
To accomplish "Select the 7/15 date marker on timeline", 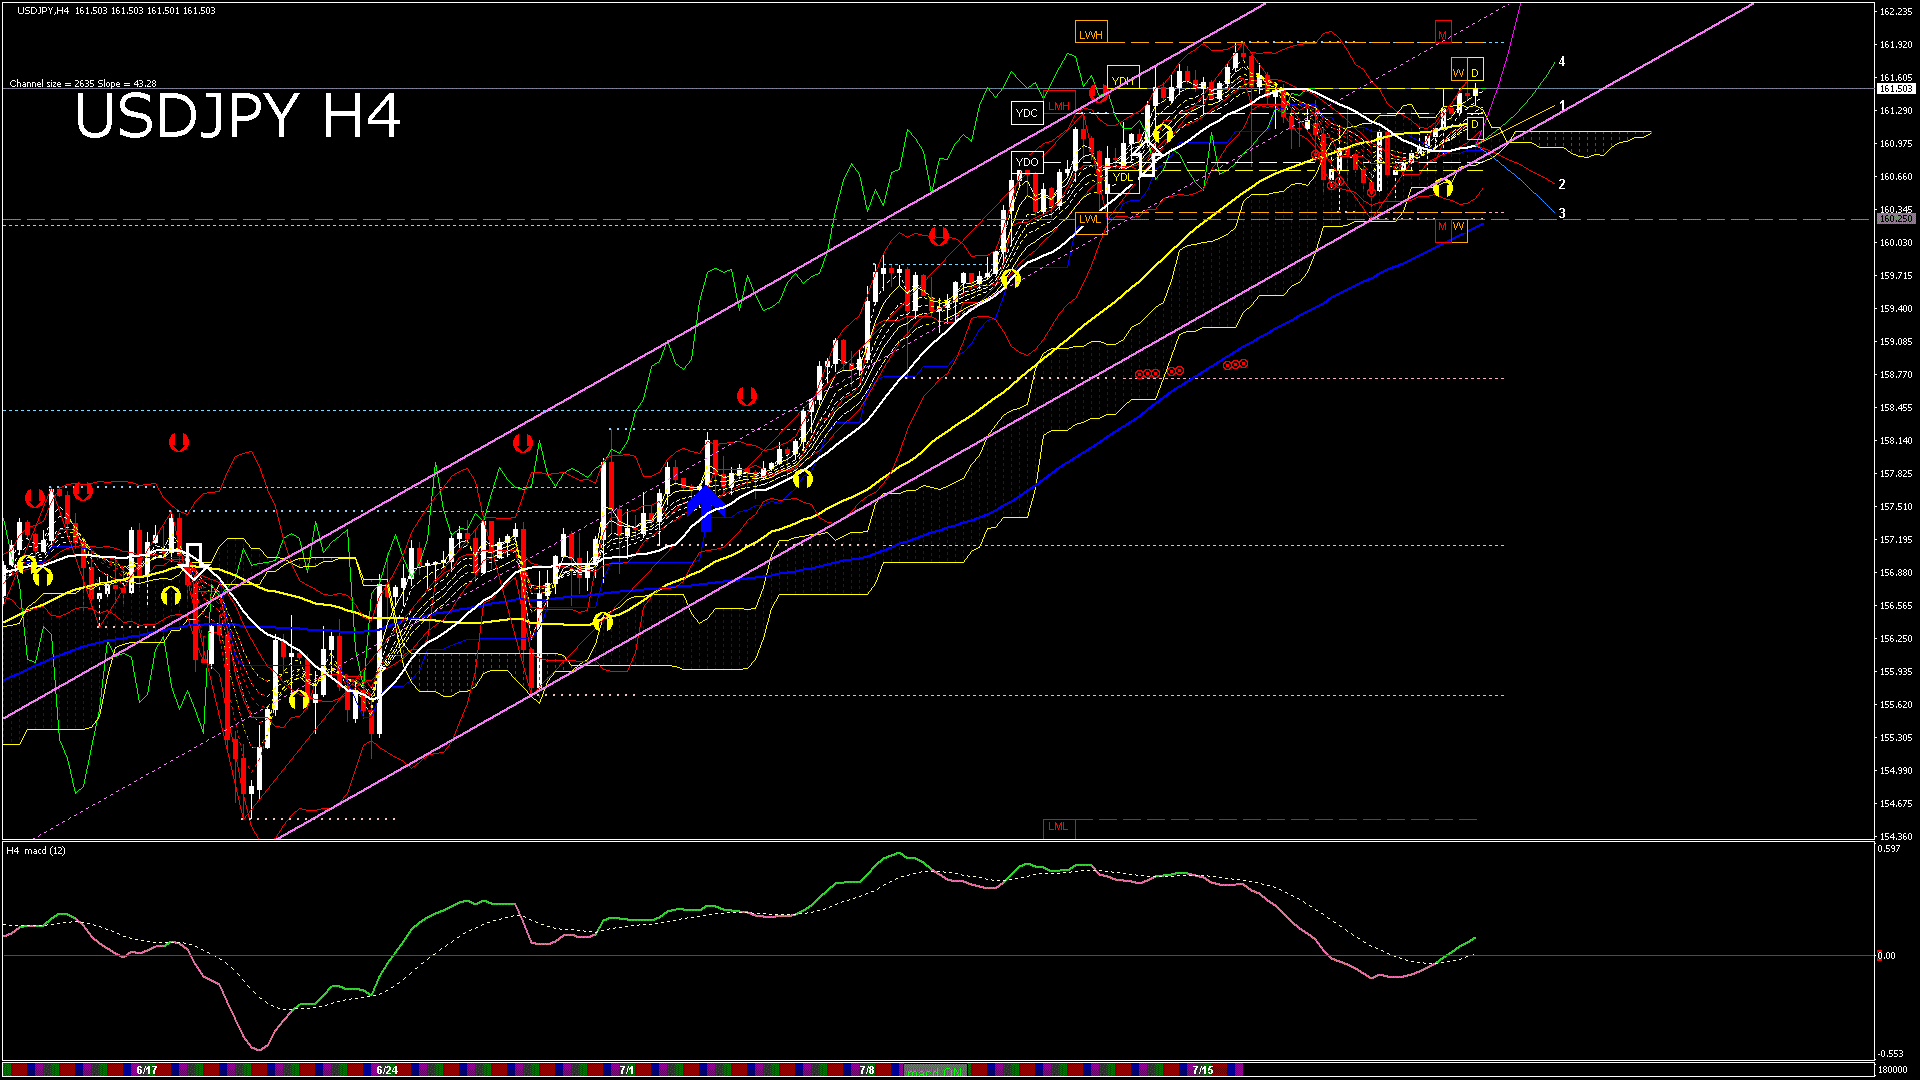I will tap(1203, 1070).
